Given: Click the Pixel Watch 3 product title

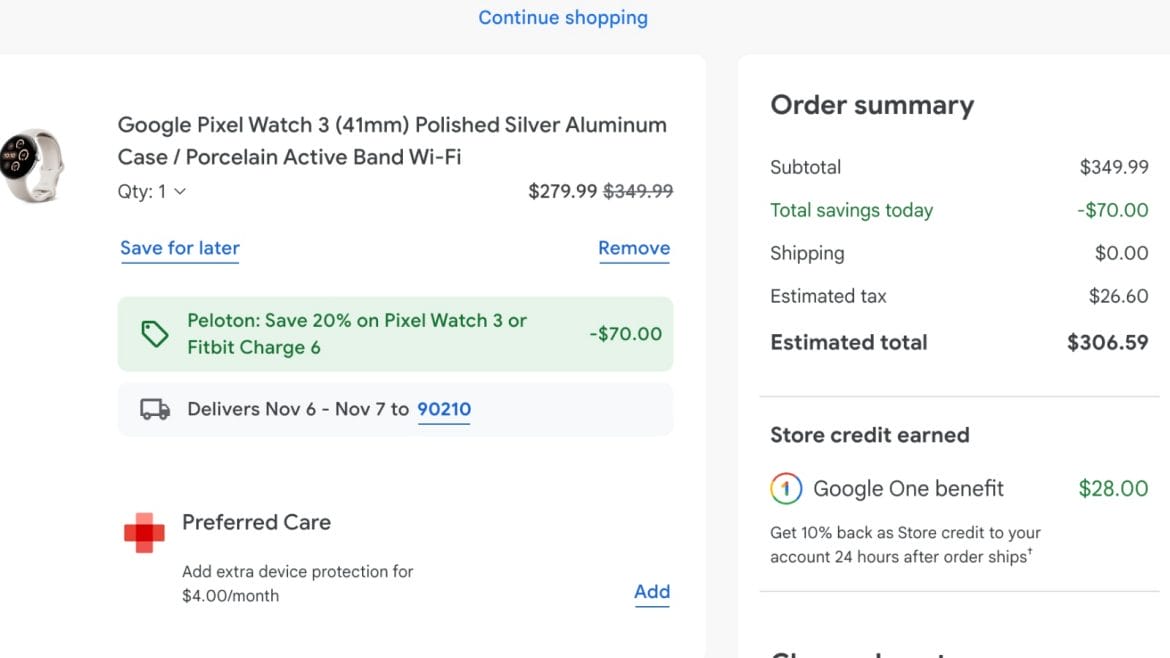Looking at the screenshot, I should pos(391,141).
